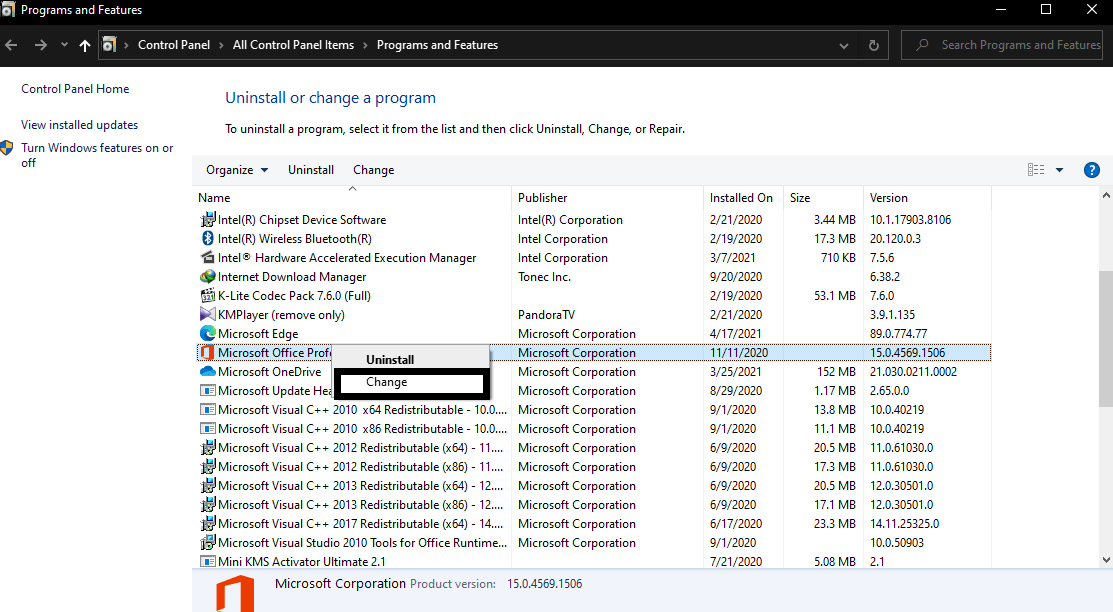
Task: Open Turn Windows features on or off
Action: coord(97,155)
